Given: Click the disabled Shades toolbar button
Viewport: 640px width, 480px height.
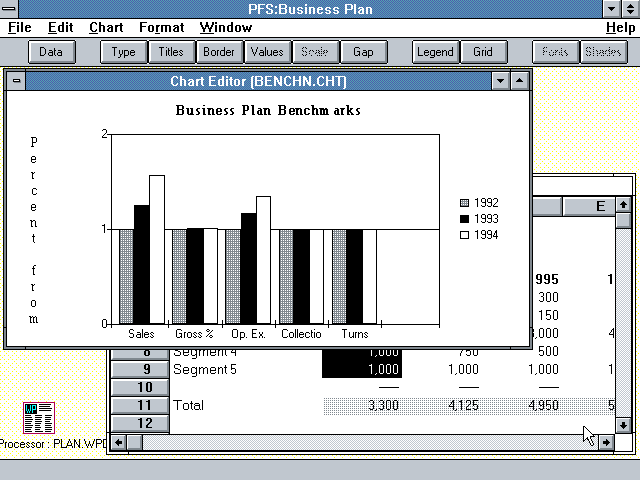Looking at the screenshot, I should (x=603, y=52).
